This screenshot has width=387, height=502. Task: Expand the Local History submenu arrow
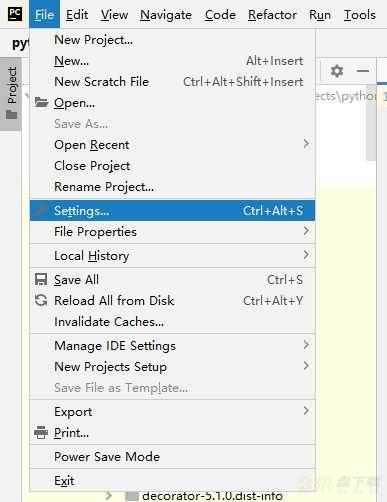click(306, 255)
